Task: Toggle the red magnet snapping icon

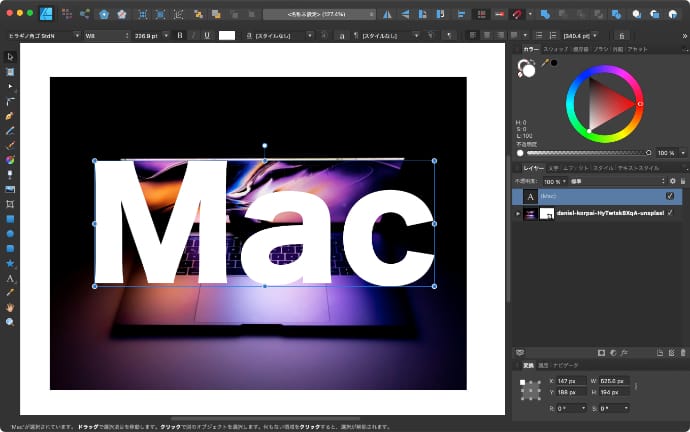Action: pos(516,15)
